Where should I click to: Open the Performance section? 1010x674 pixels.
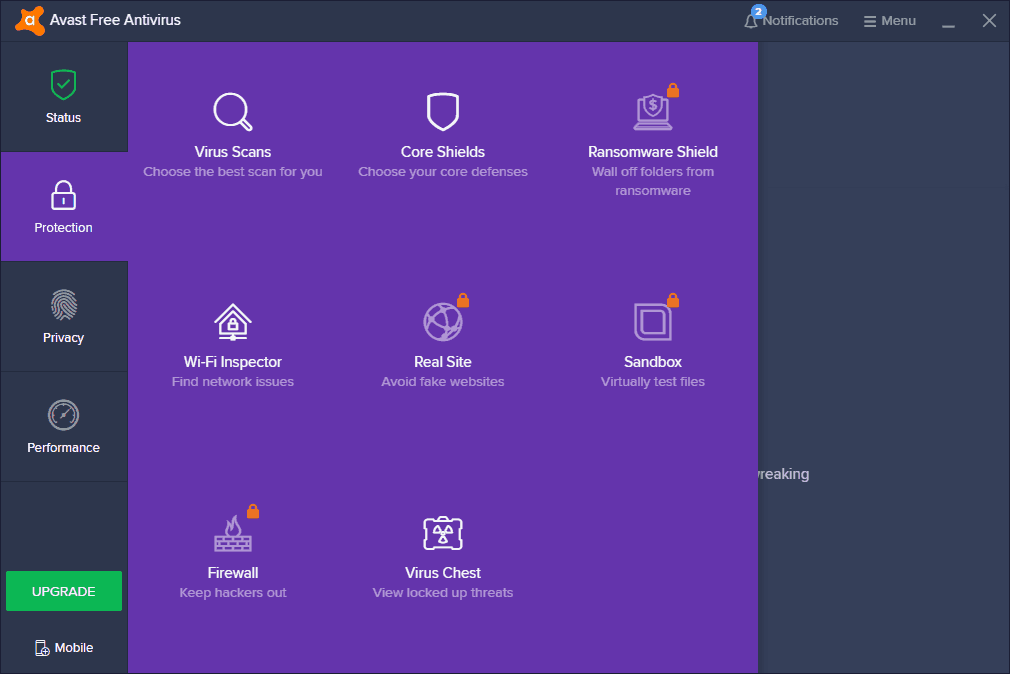(x=63, y=427)
